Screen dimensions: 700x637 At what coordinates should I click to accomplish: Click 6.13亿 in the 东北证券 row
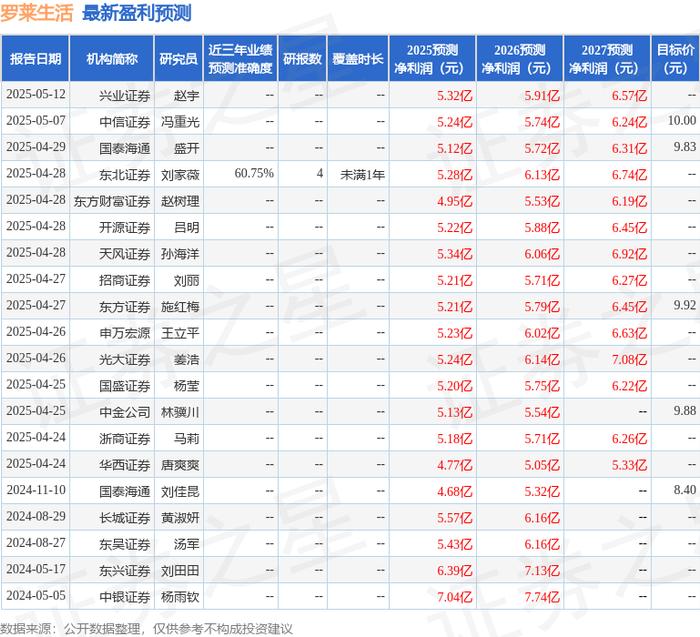[x=542, y=175]
